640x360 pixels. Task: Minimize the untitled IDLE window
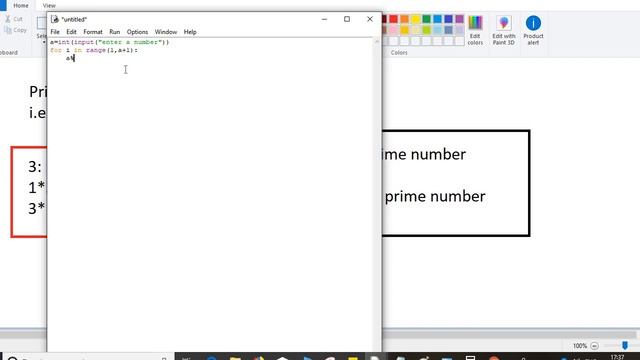pyautogui.click(x=324, y=19)
